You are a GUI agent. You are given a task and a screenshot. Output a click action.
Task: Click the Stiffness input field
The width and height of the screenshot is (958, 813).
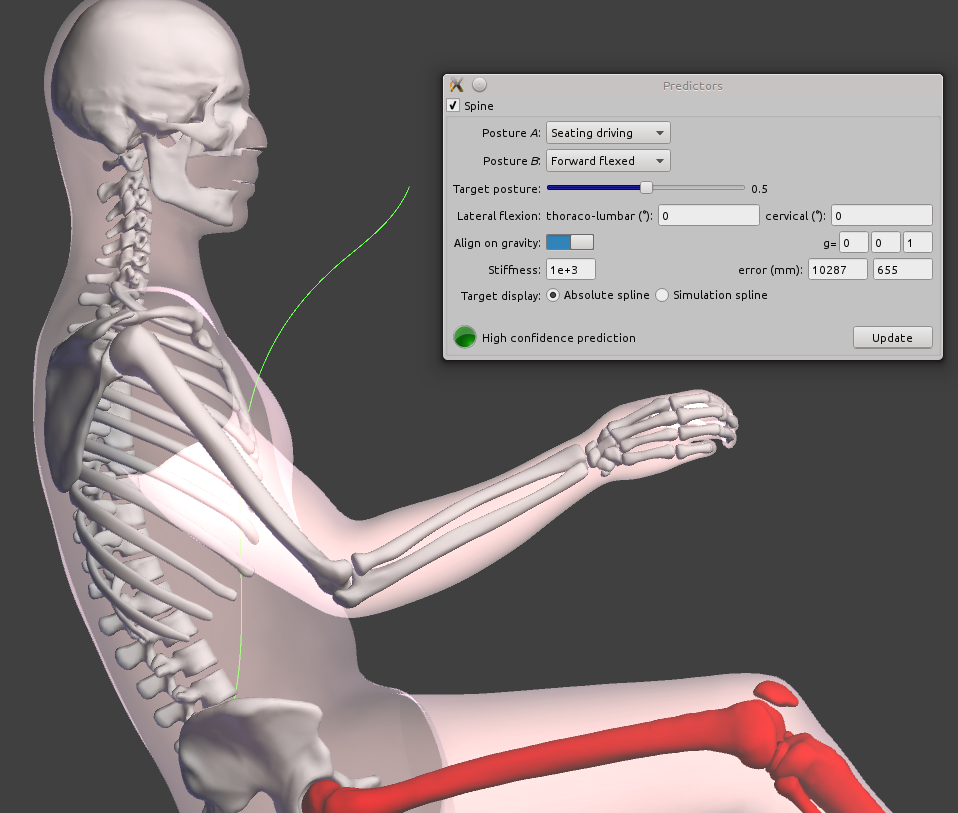(571, 269)
